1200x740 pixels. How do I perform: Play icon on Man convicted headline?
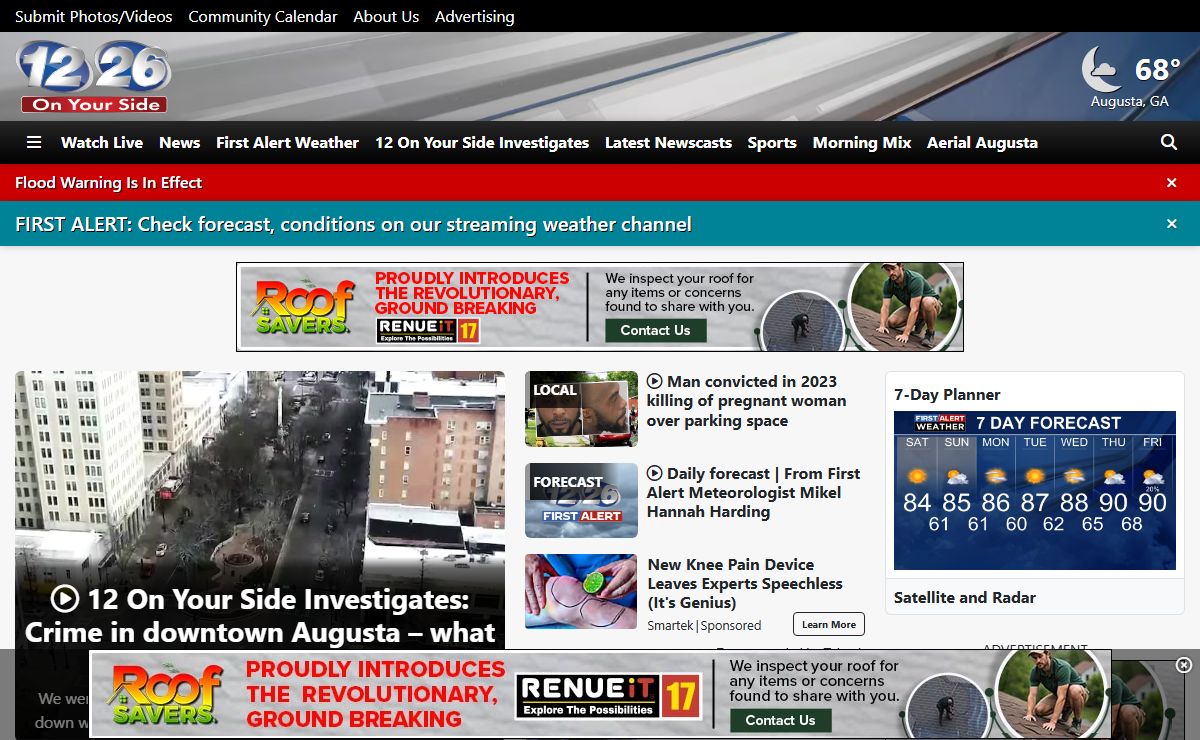(655, 381)
